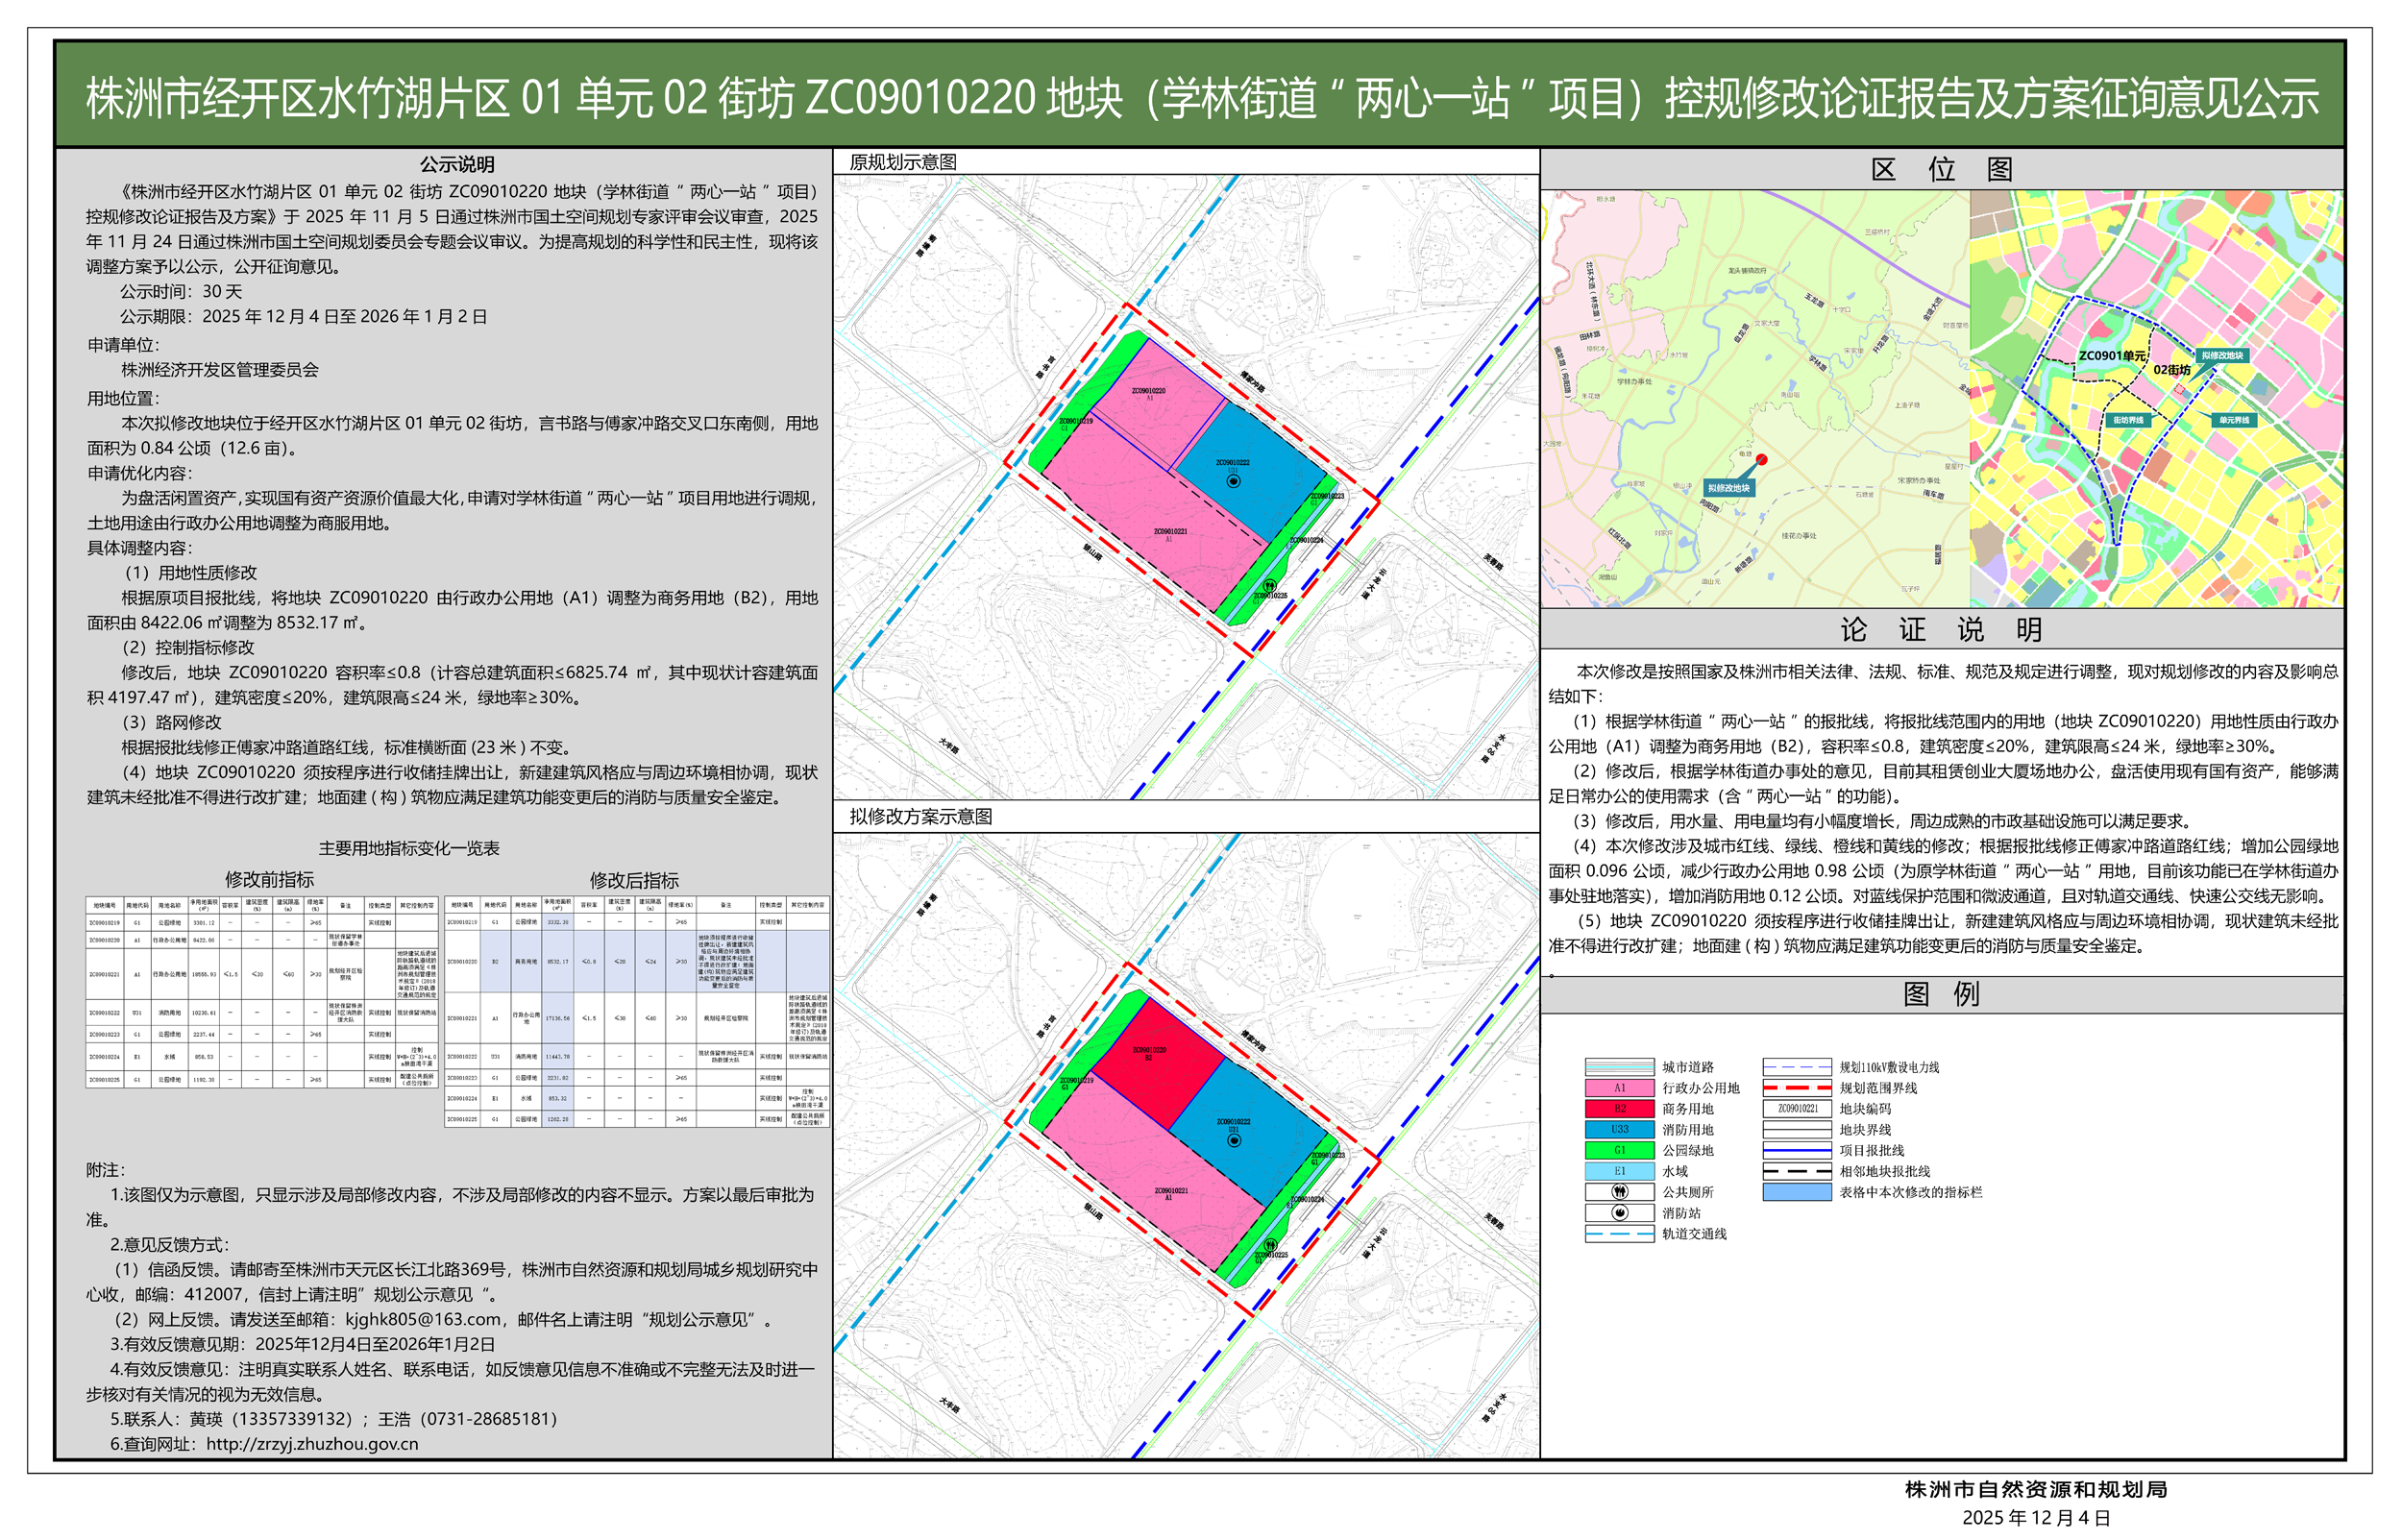Click the 单元界线 label on location map
The height and width of the screenshot is (1540, 2402).
tap(2233, 420)
